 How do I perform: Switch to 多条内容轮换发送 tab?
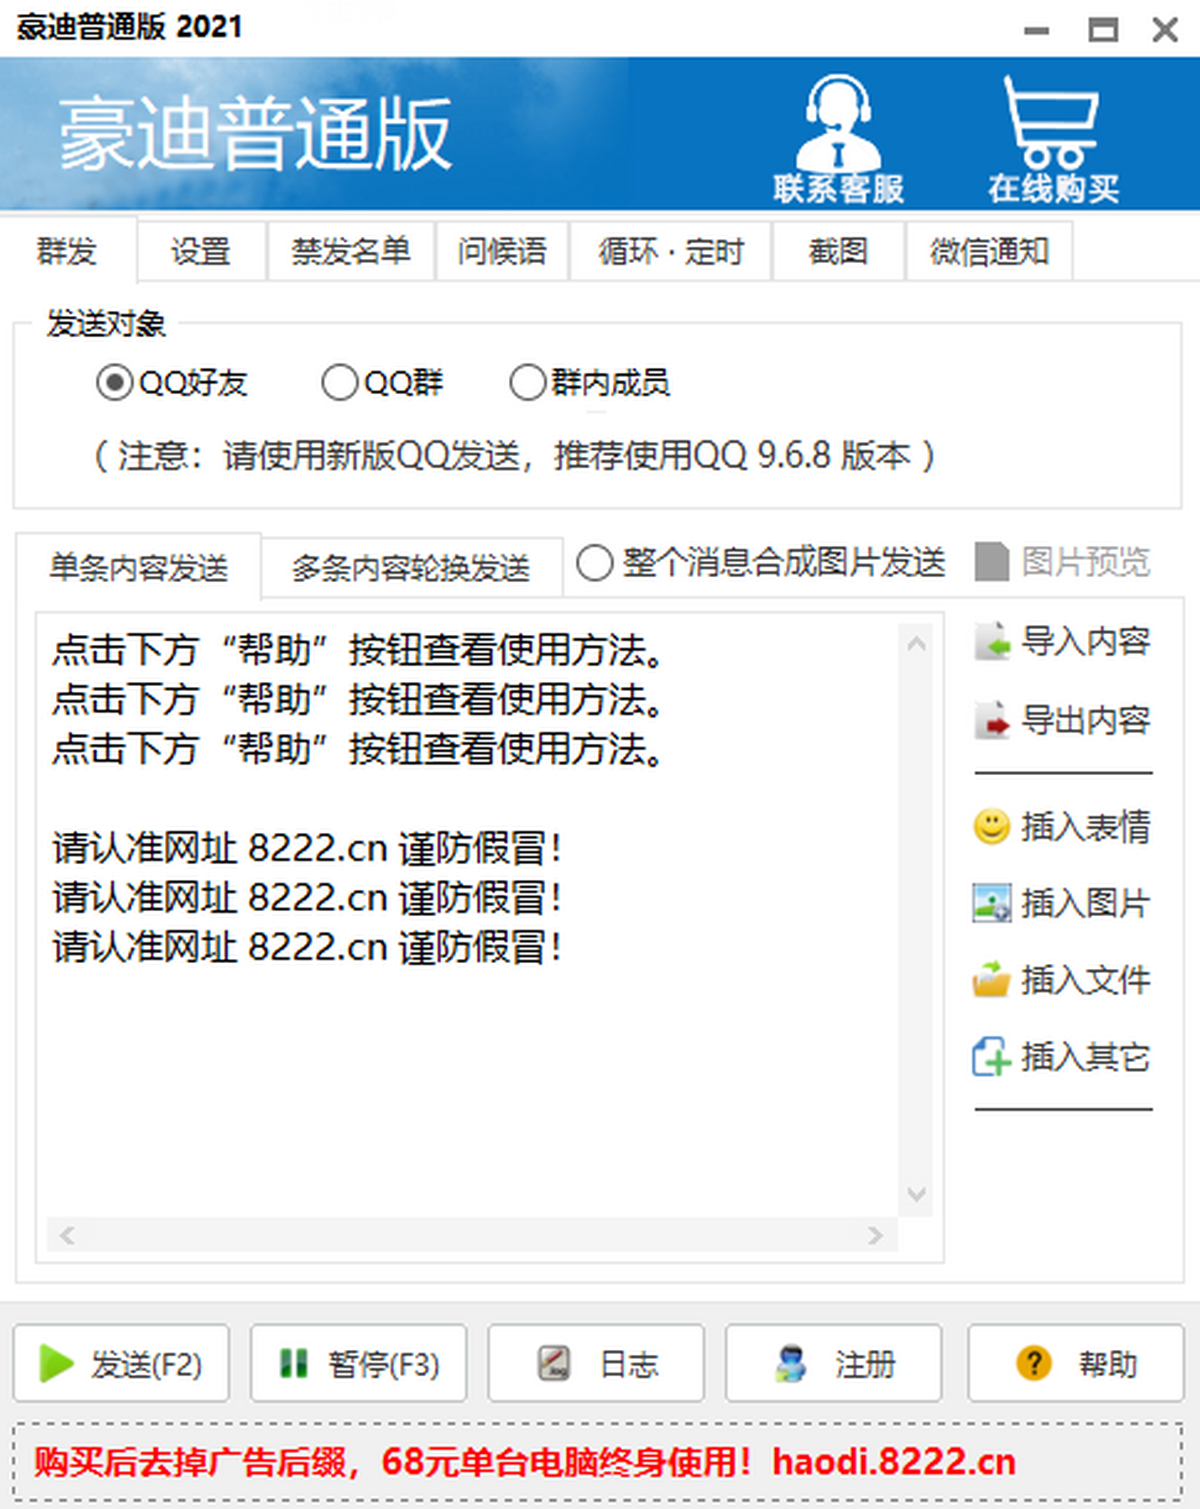411,568
